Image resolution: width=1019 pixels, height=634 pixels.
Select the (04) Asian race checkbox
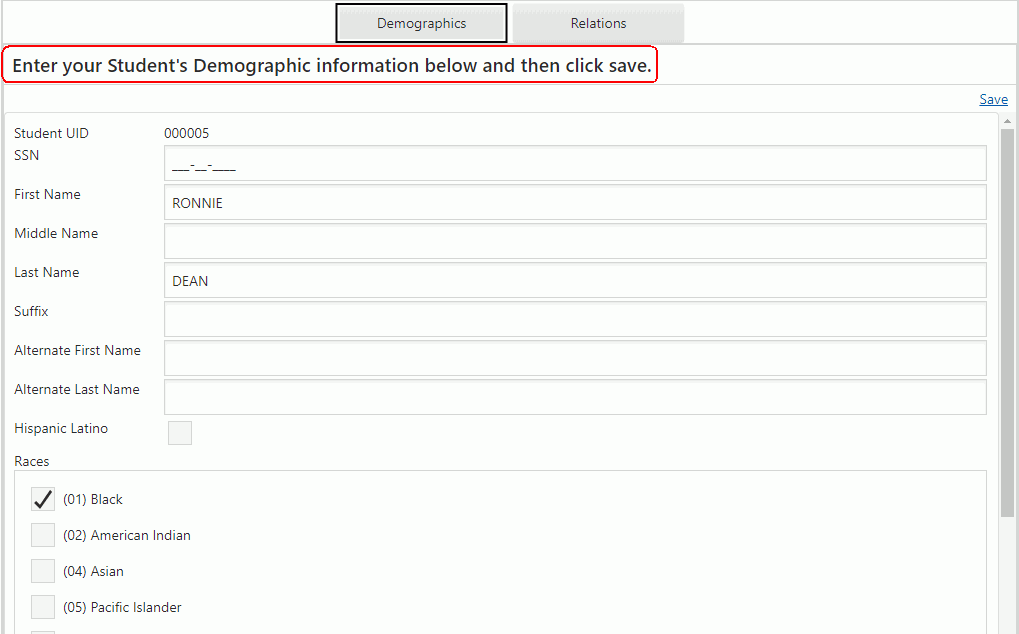pos(42,570)
